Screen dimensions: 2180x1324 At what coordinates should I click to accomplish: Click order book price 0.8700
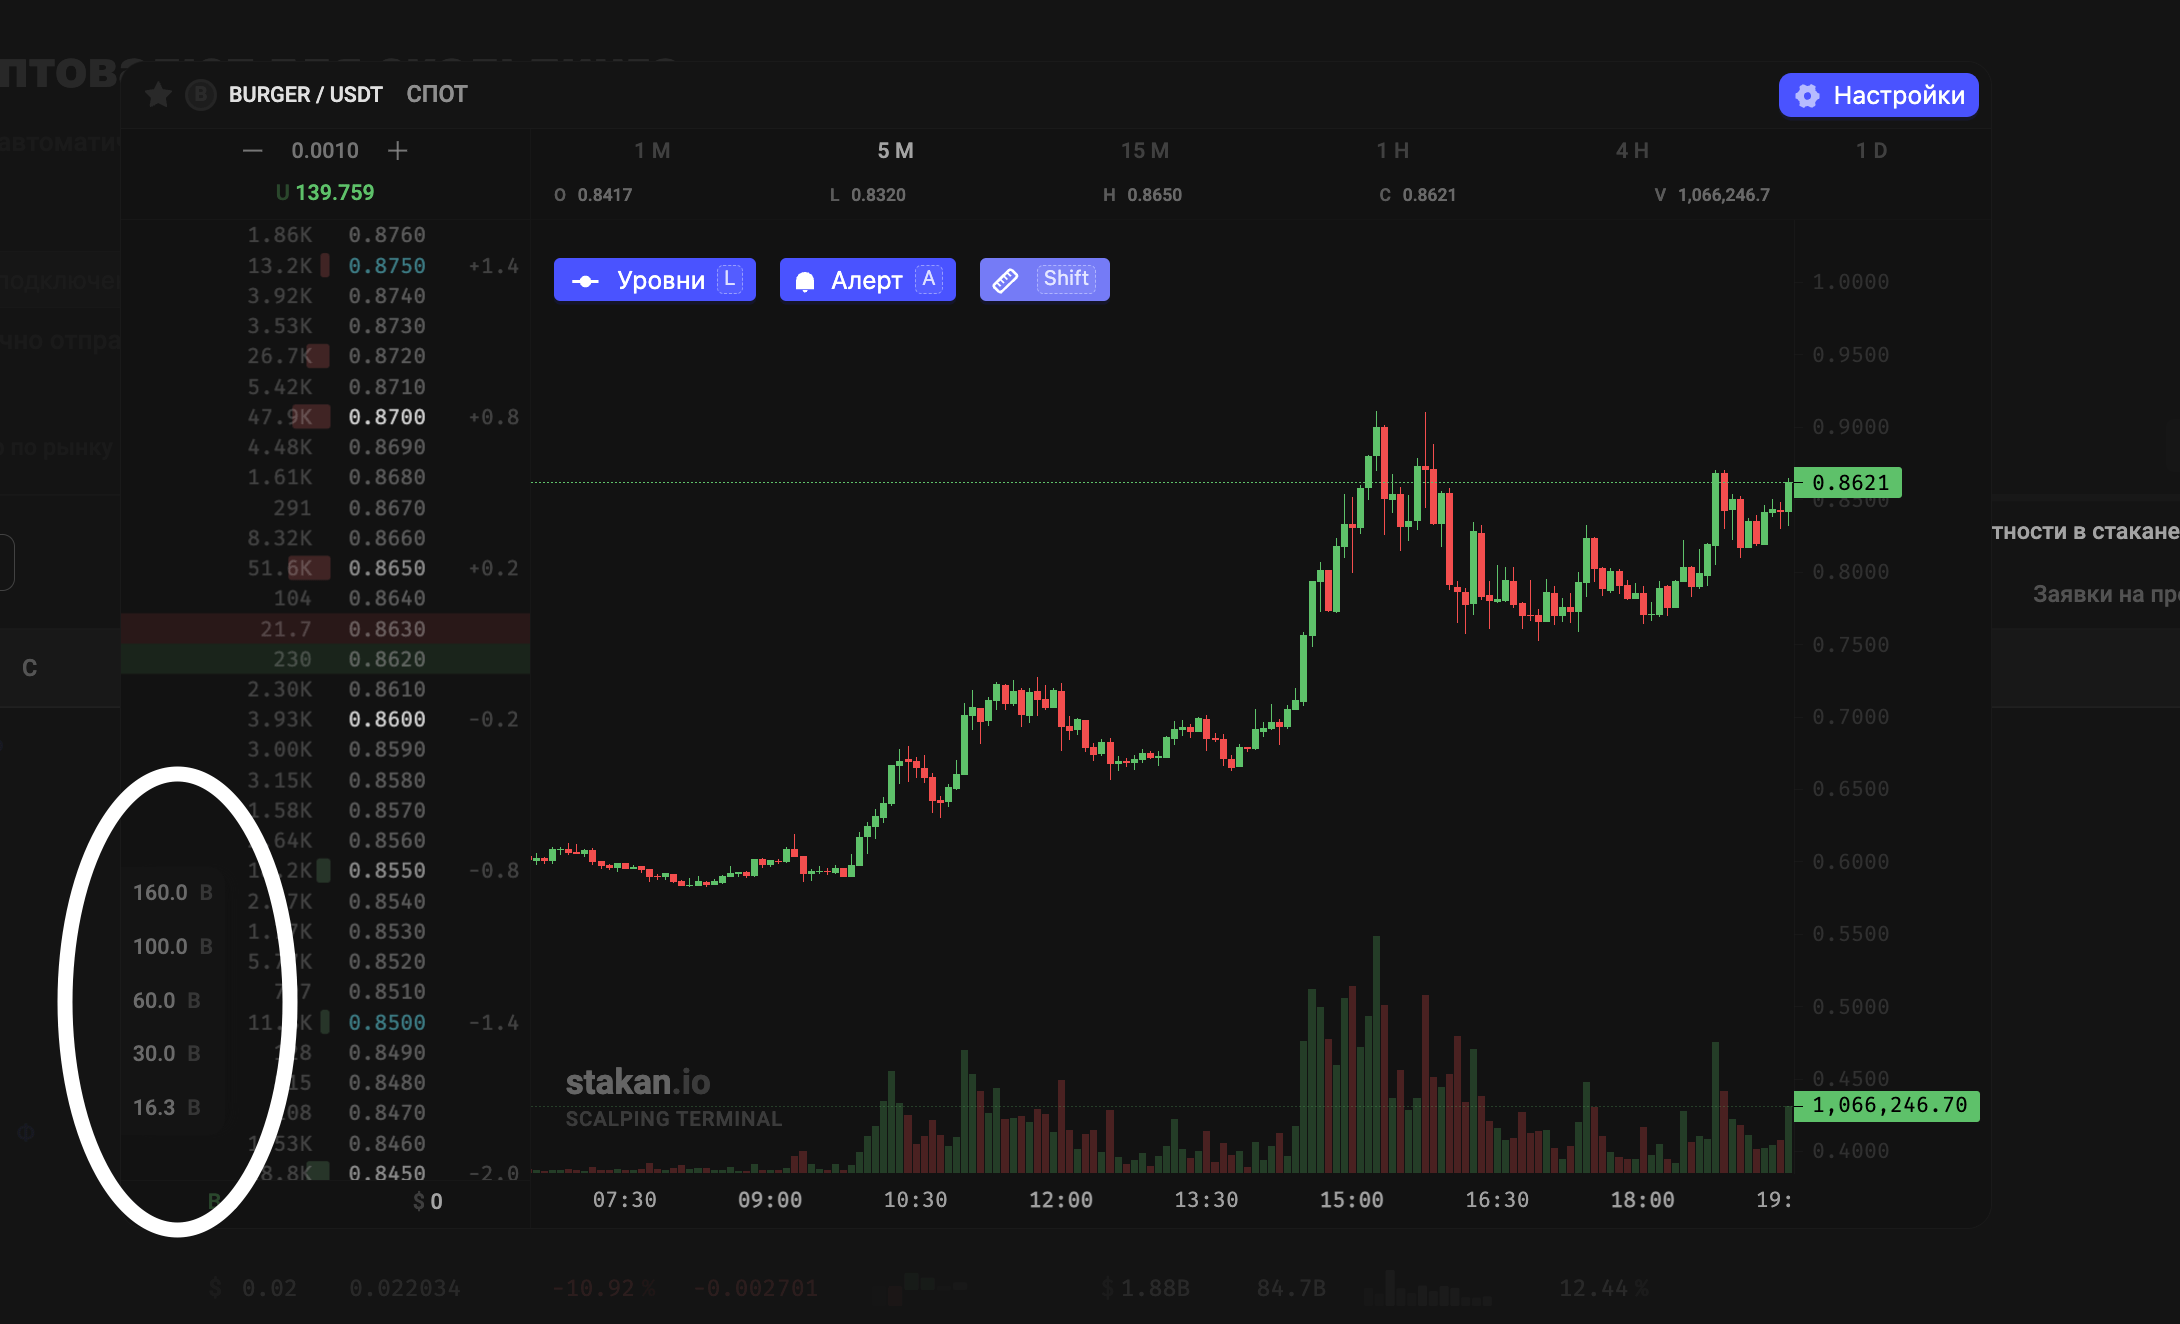click(387, 417)
